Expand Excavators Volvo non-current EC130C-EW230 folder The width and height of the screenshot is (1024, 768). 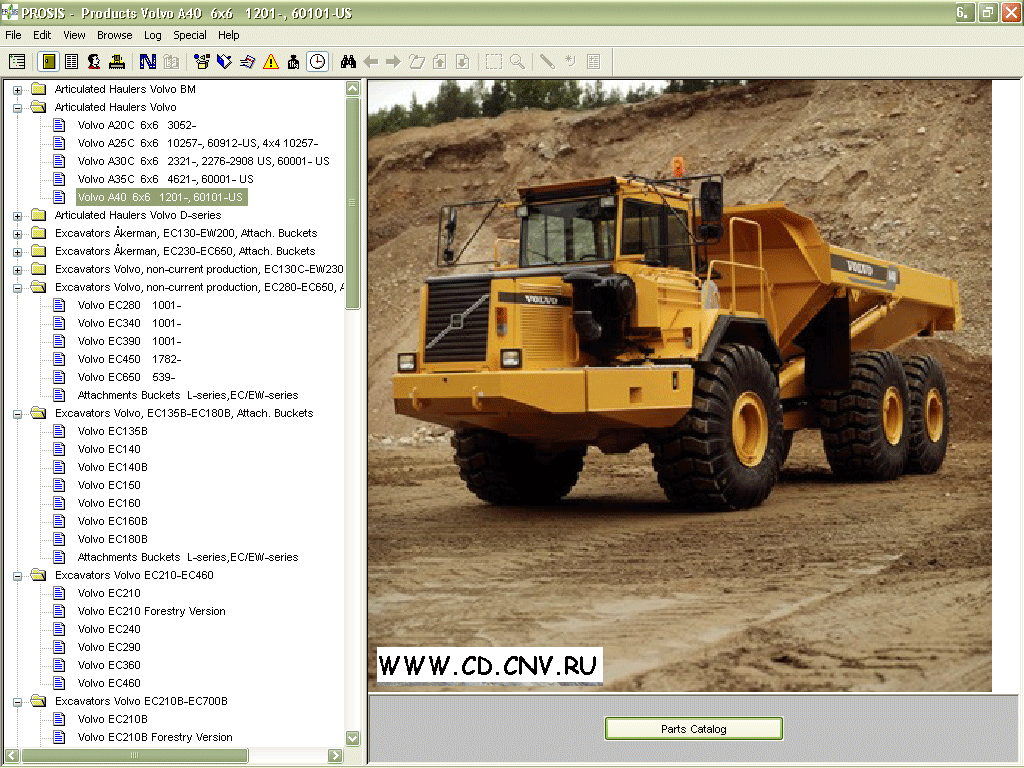coord(18,270)
